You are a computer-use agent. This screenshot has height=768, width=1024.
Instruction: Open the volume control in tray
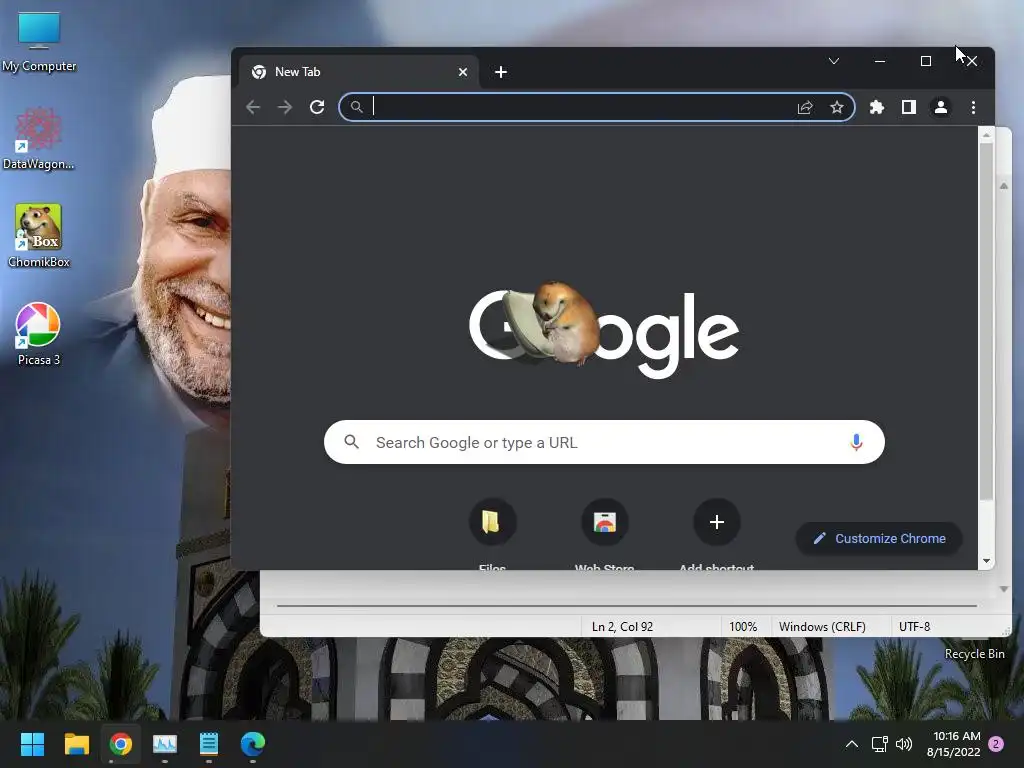click(x=904, y=744)
